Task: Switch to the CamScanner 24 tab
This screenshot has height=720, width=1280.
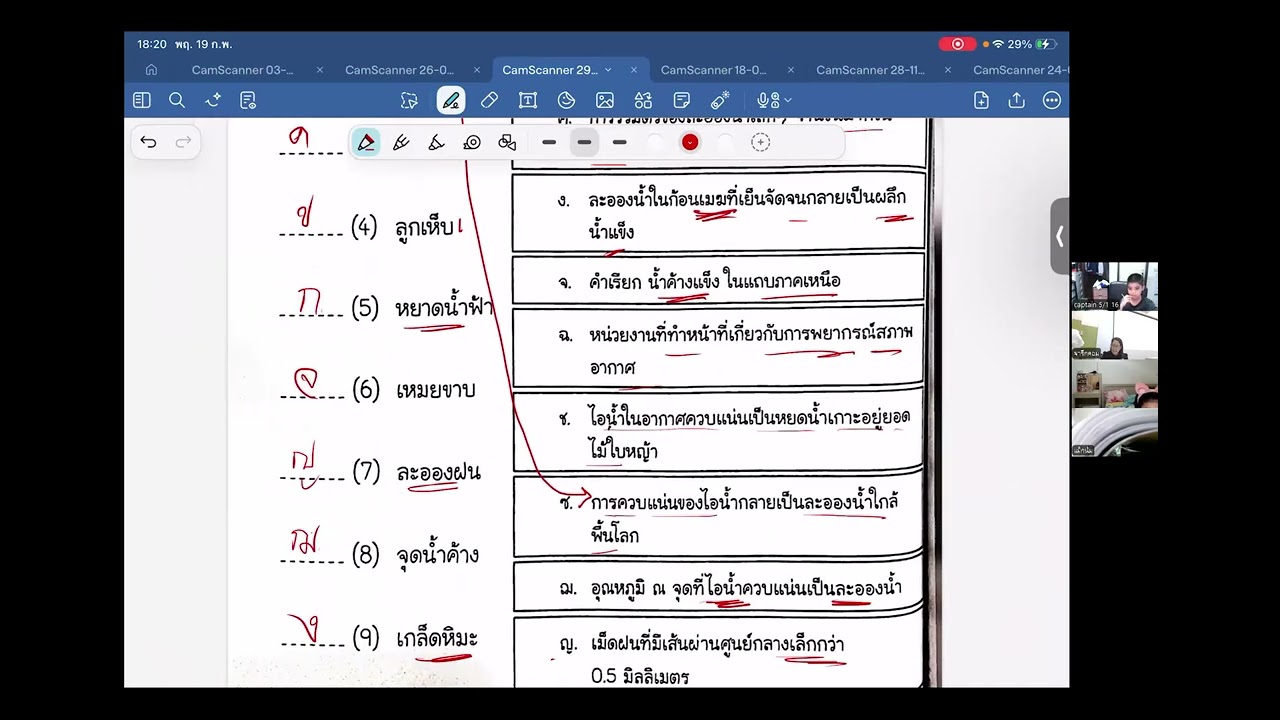Action: click(1020, 70)
